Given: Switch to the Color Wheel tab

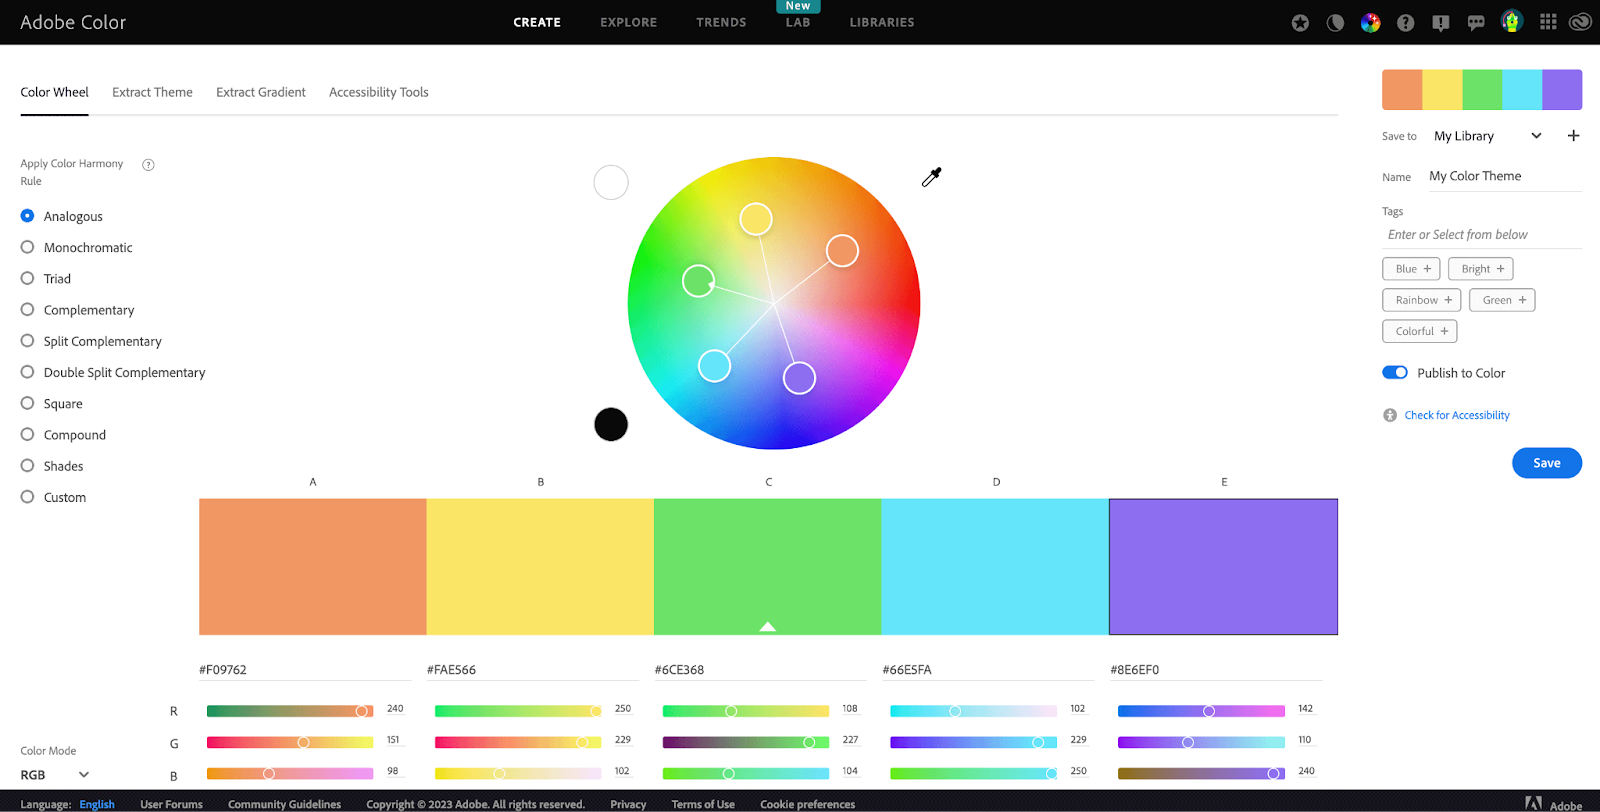Looking at the screenshot, I should coord(54,92).
